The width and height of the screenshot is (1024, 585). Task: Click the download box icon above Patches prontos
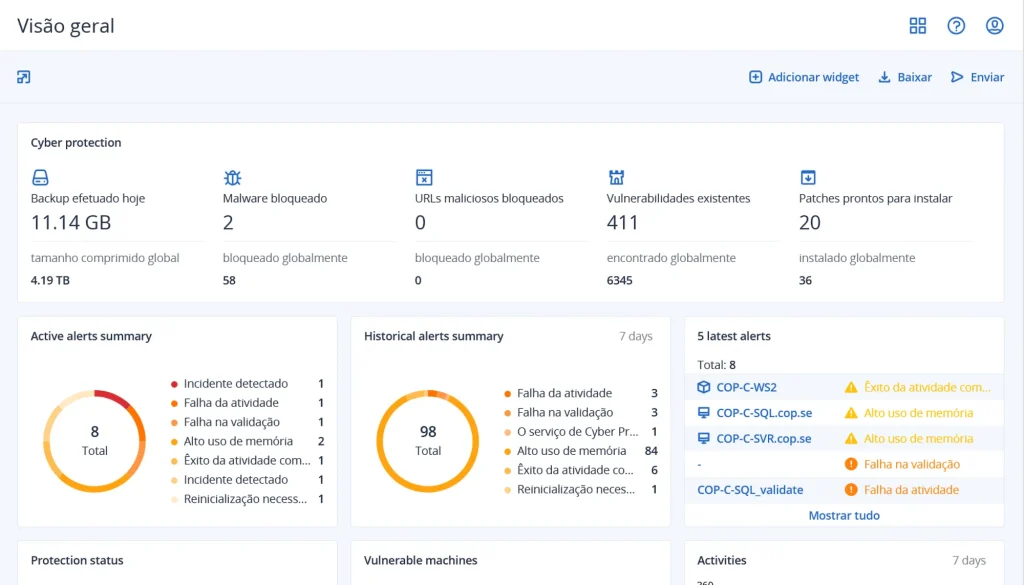(808, 178)
